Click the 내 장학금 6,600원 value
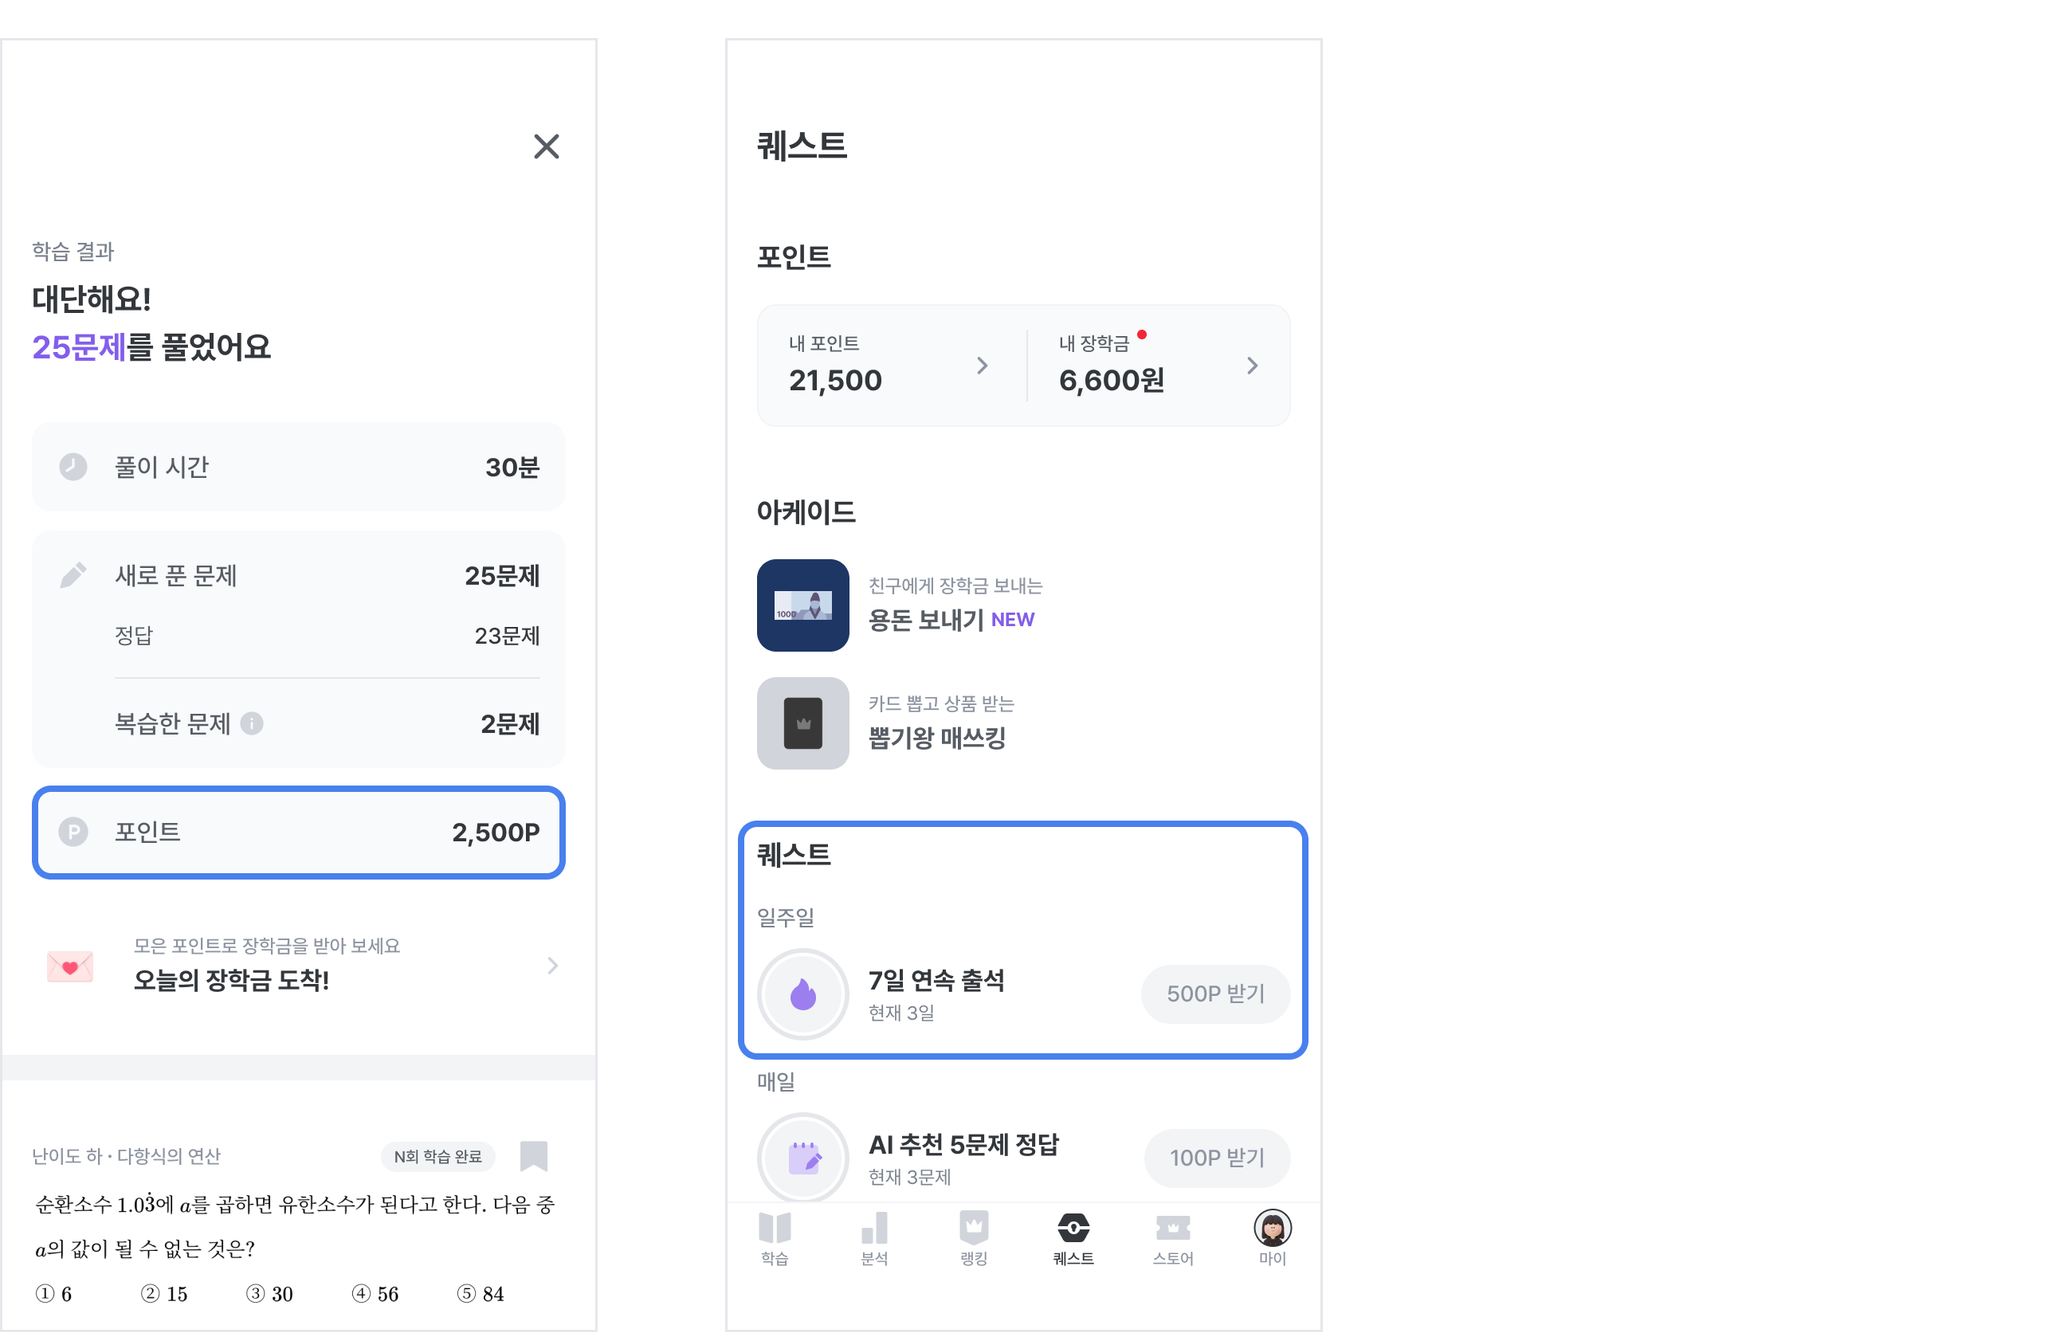 [x=1111, y=380]
